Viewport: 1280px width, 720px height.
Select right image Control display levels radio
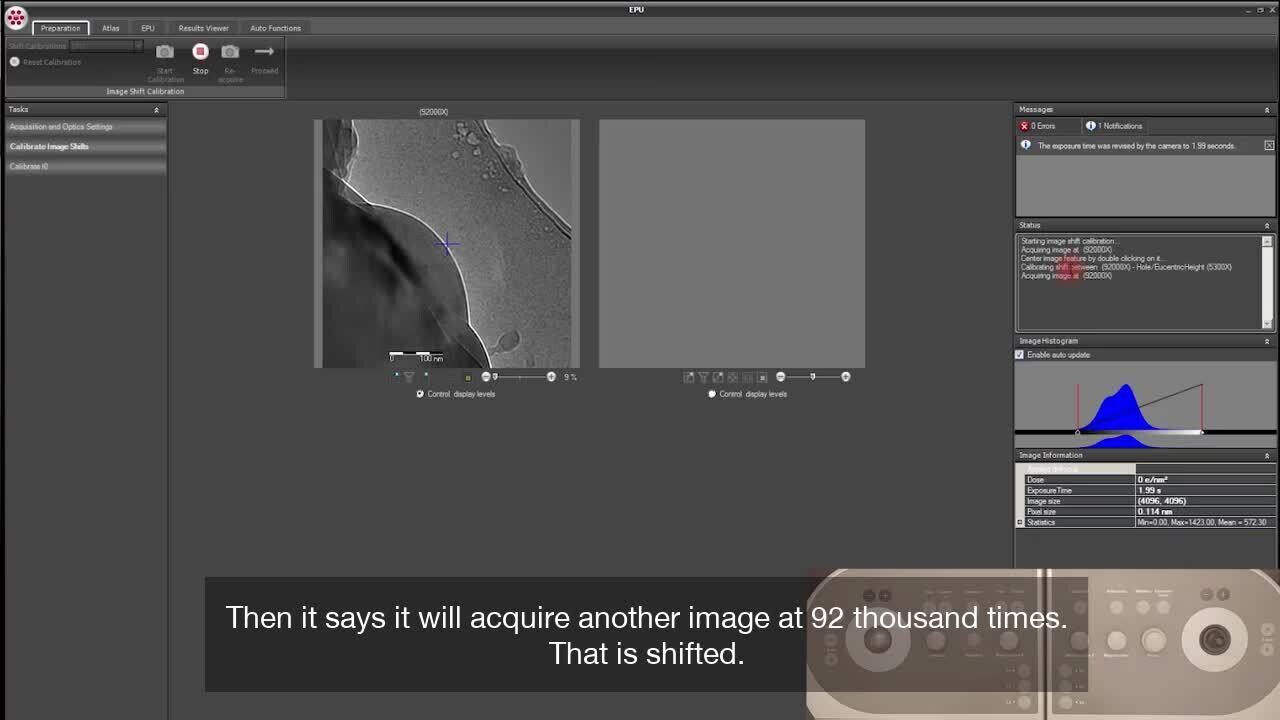[x=712, y=394]
